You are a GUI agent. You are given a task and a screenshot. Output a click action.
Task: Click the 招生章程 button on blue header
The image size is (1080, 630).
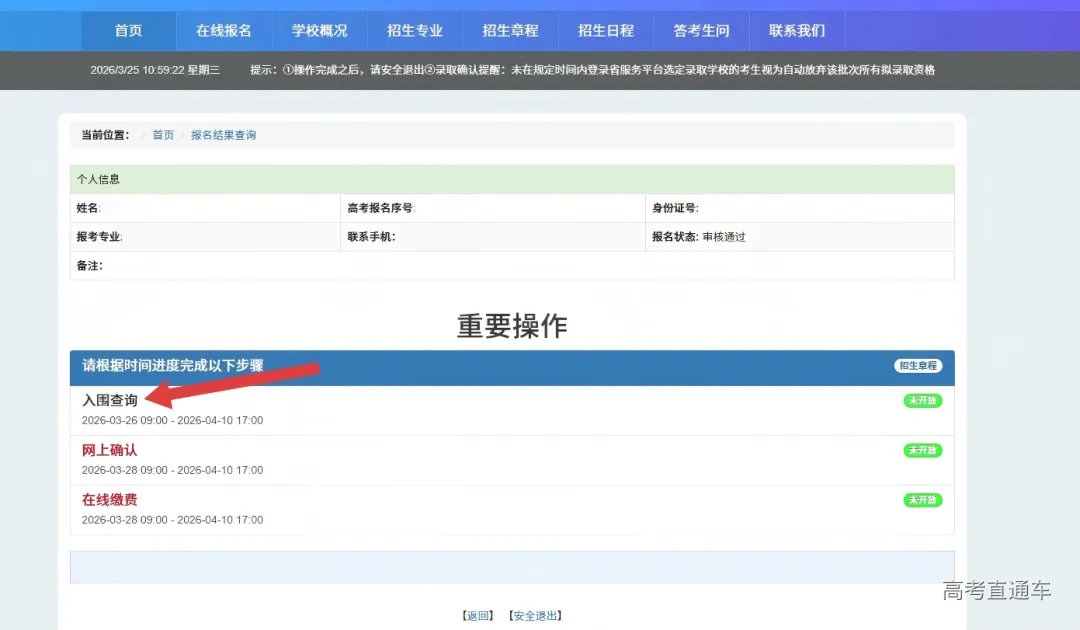pyautogui.click(x=917, y=366)
